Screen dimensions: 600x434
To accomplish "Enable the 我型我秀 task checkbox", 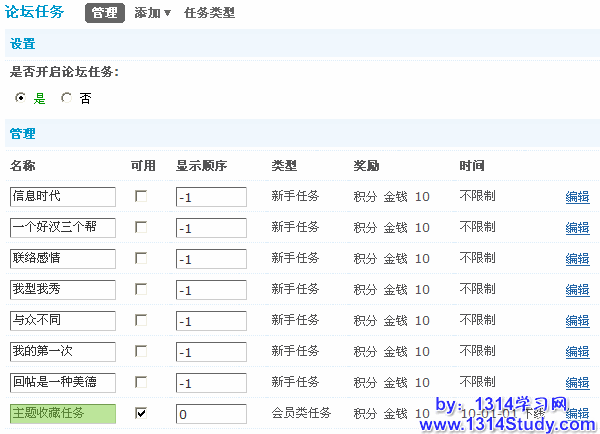I will [141, 289].
